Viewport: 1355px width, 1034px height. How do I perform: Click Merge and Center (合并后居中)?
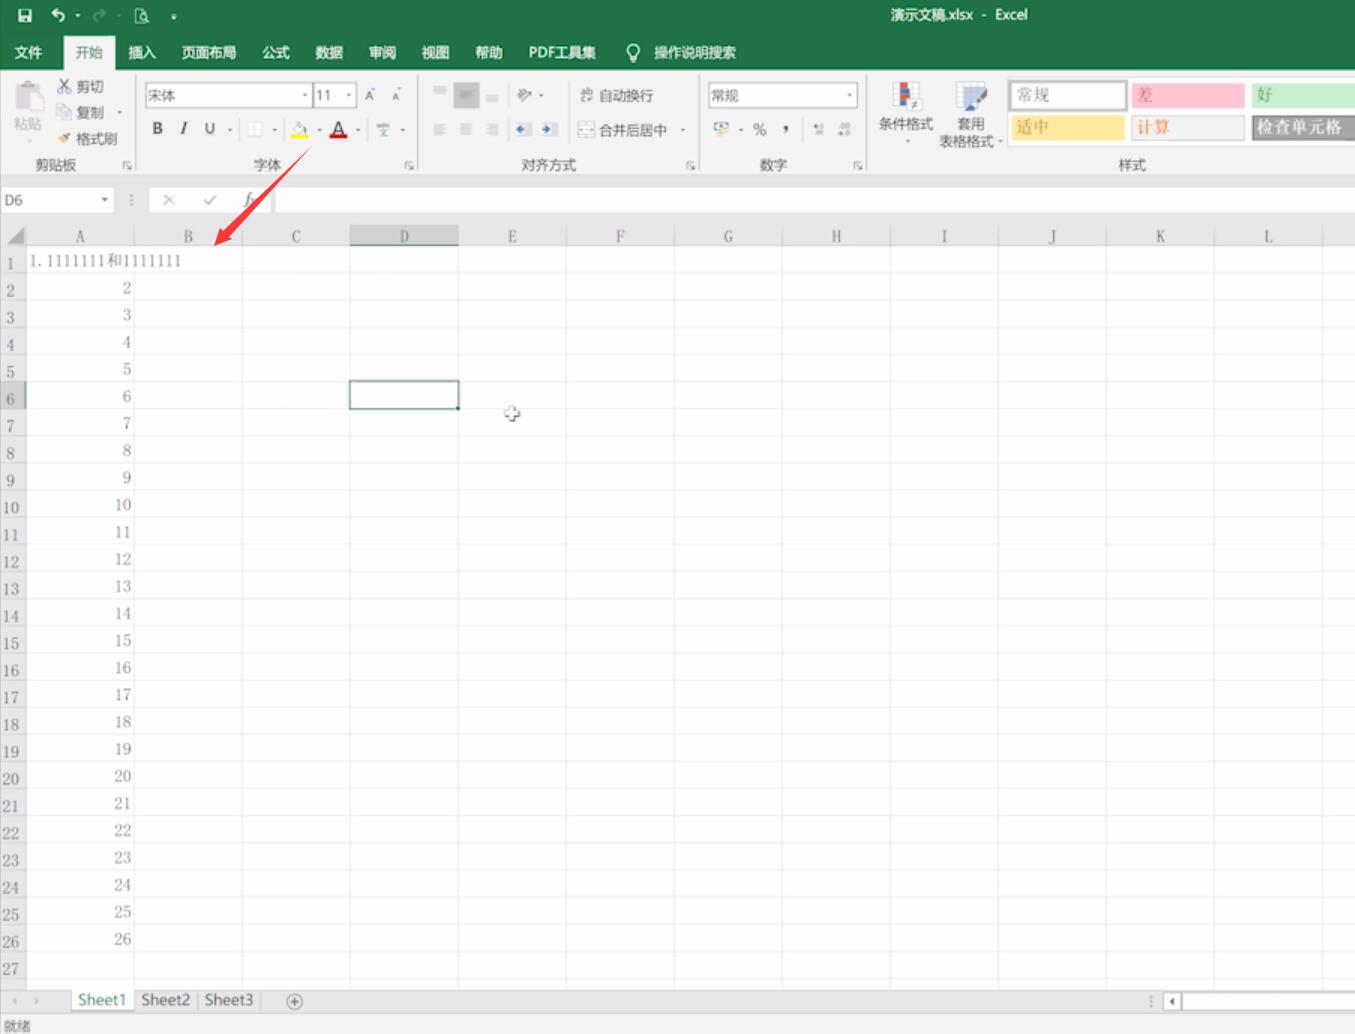[622, 130]
